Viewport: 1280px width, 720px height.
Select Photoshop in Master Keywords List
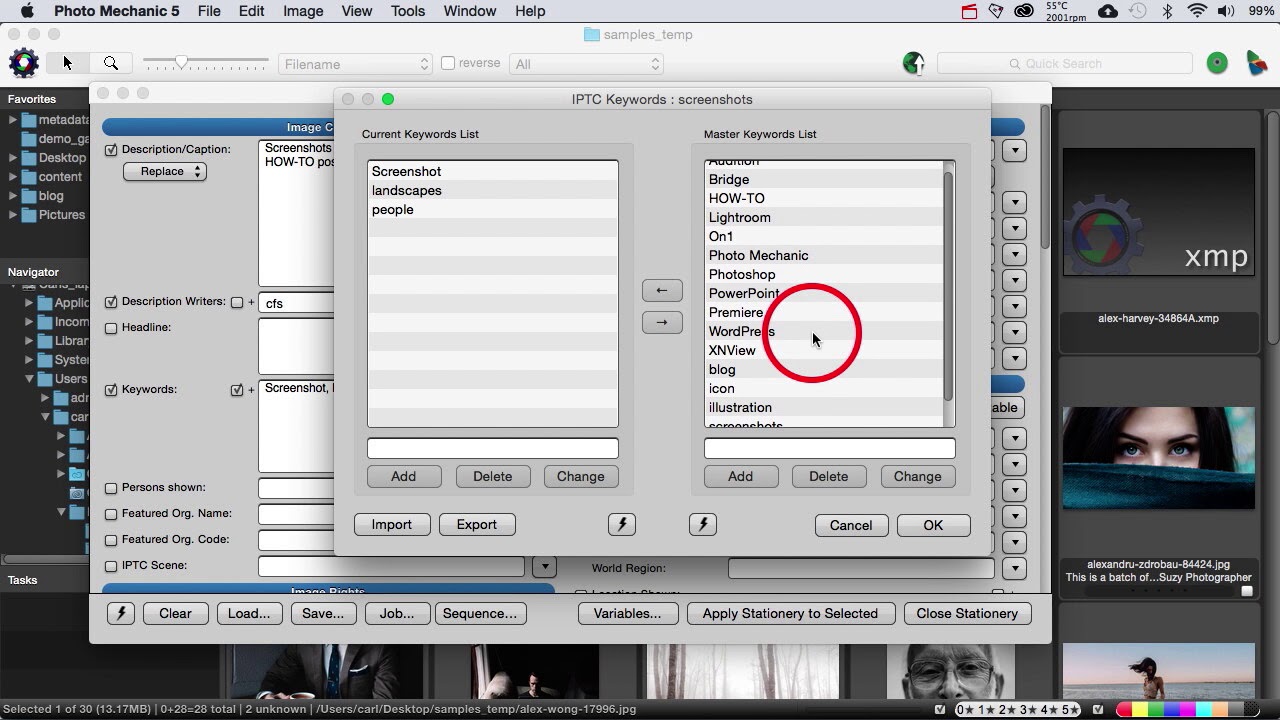coord(825,274)
